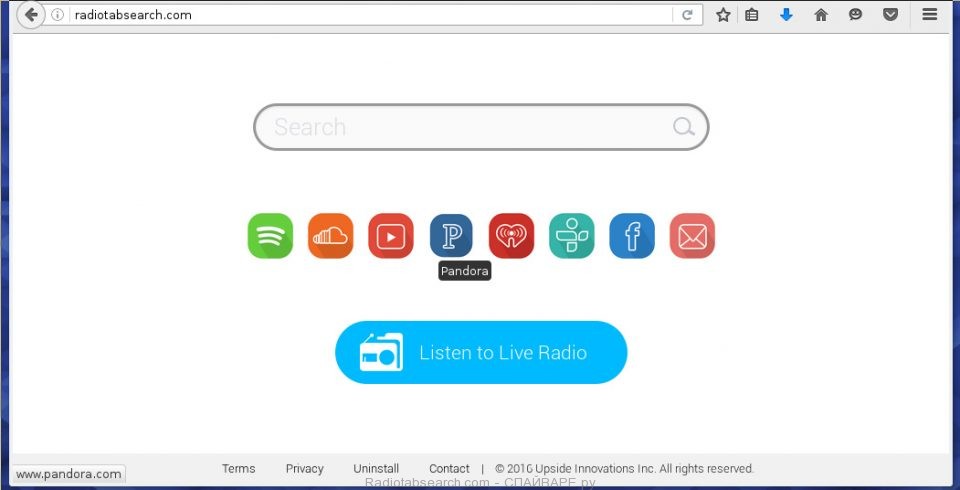Bookmark this page with star icon
The height and width of the screenshot is (490, 960).
723,15
